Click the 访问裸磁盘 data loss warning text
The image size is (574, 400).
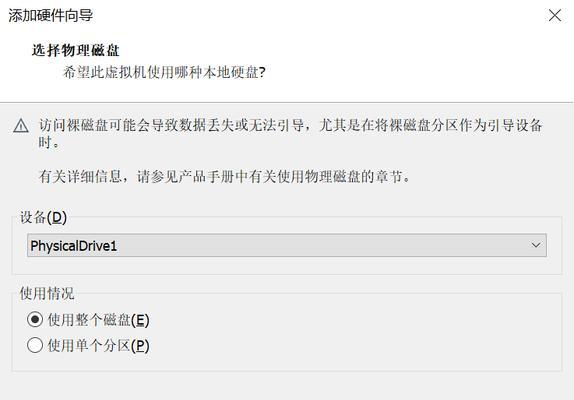coord(290,125)
